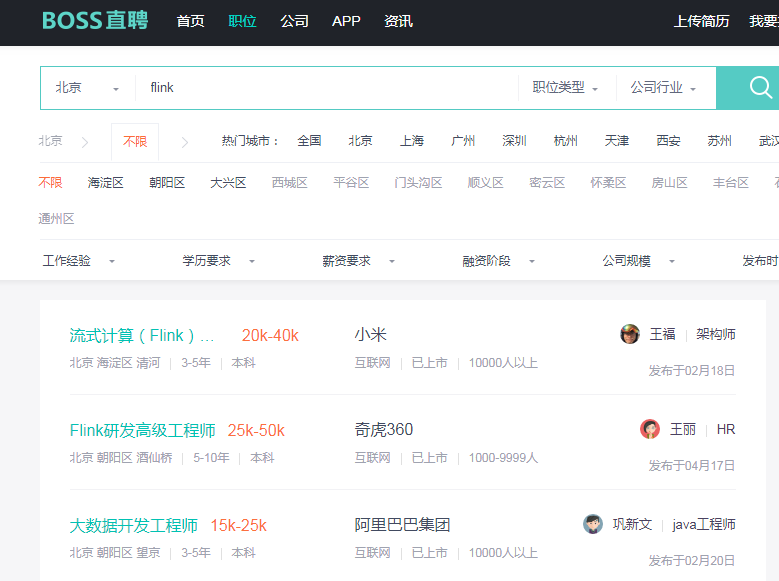Click the 25k-50k salary text

click(256, 430)
